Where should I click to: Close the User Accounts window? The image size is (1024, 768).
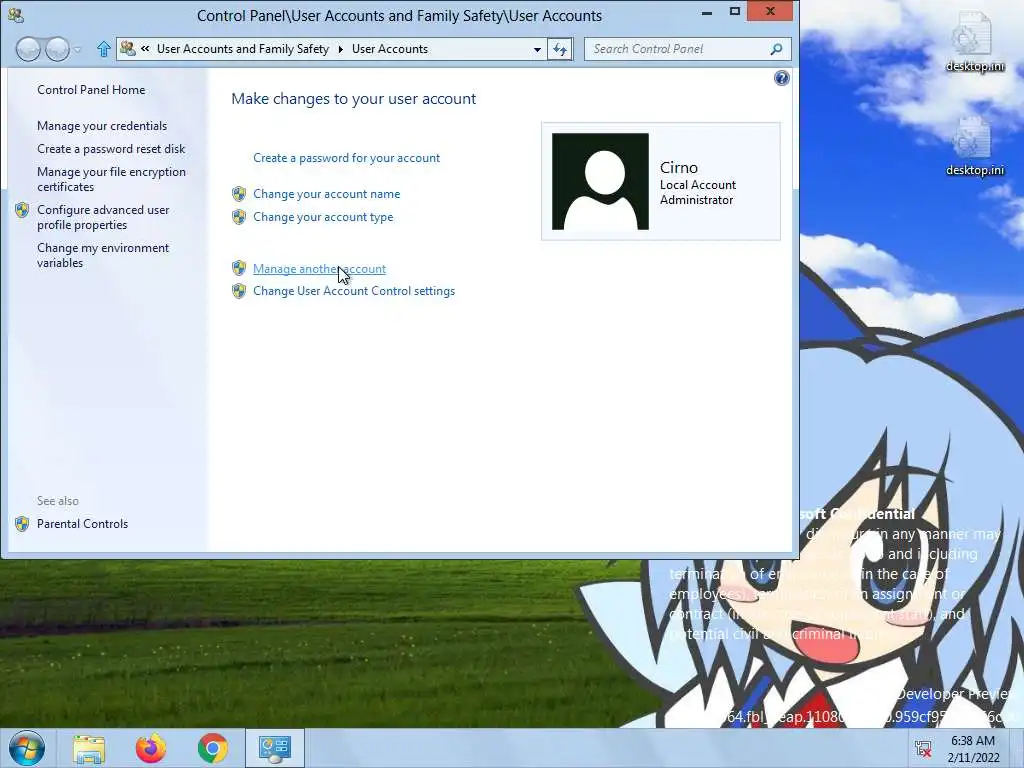click(771, 11)
